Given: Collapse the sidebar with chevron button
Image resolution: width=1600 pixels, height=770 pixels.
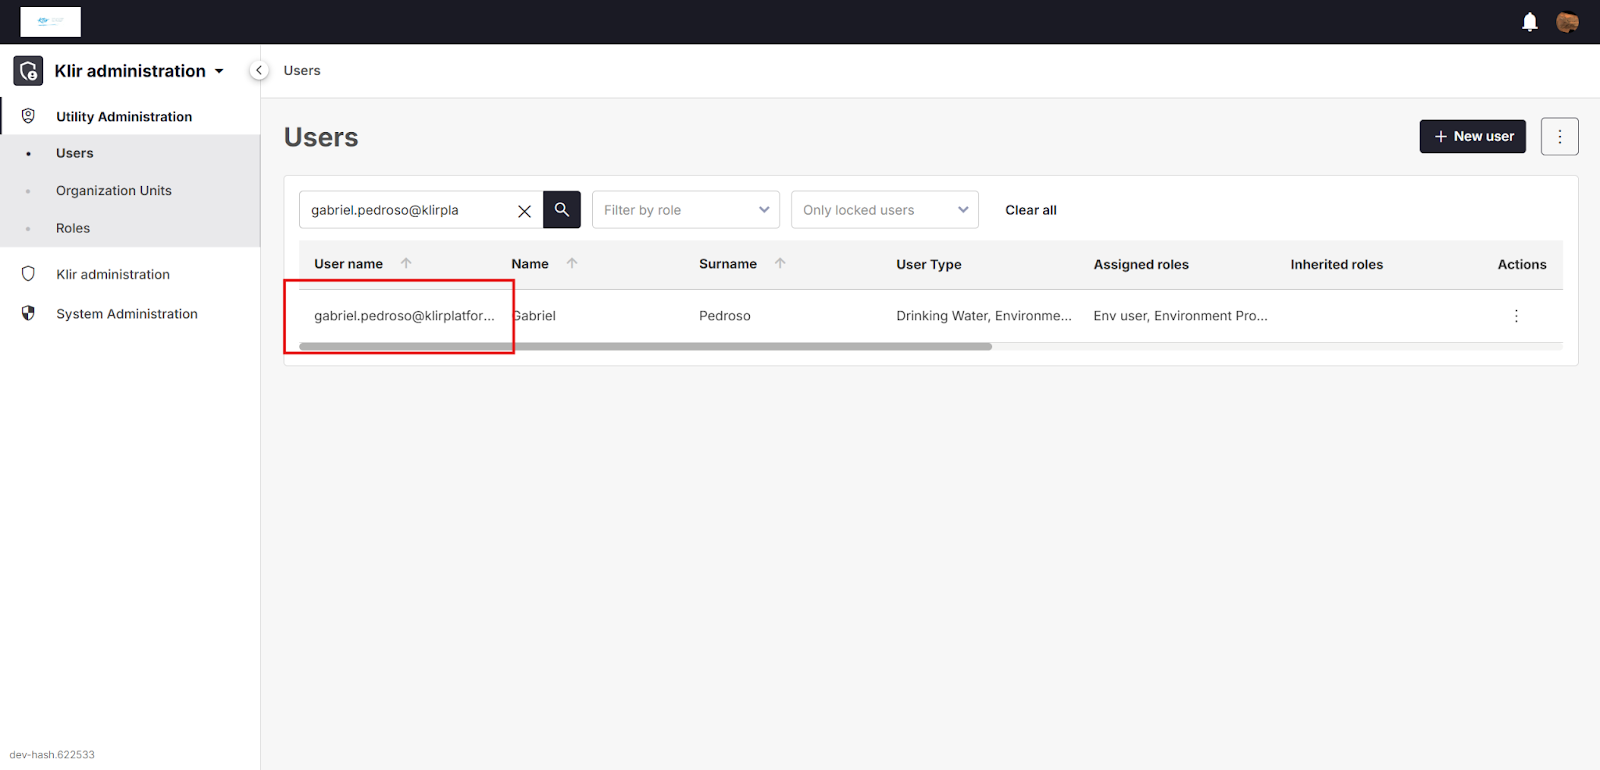Looking at the screenshot, I should tap(259, 70).
